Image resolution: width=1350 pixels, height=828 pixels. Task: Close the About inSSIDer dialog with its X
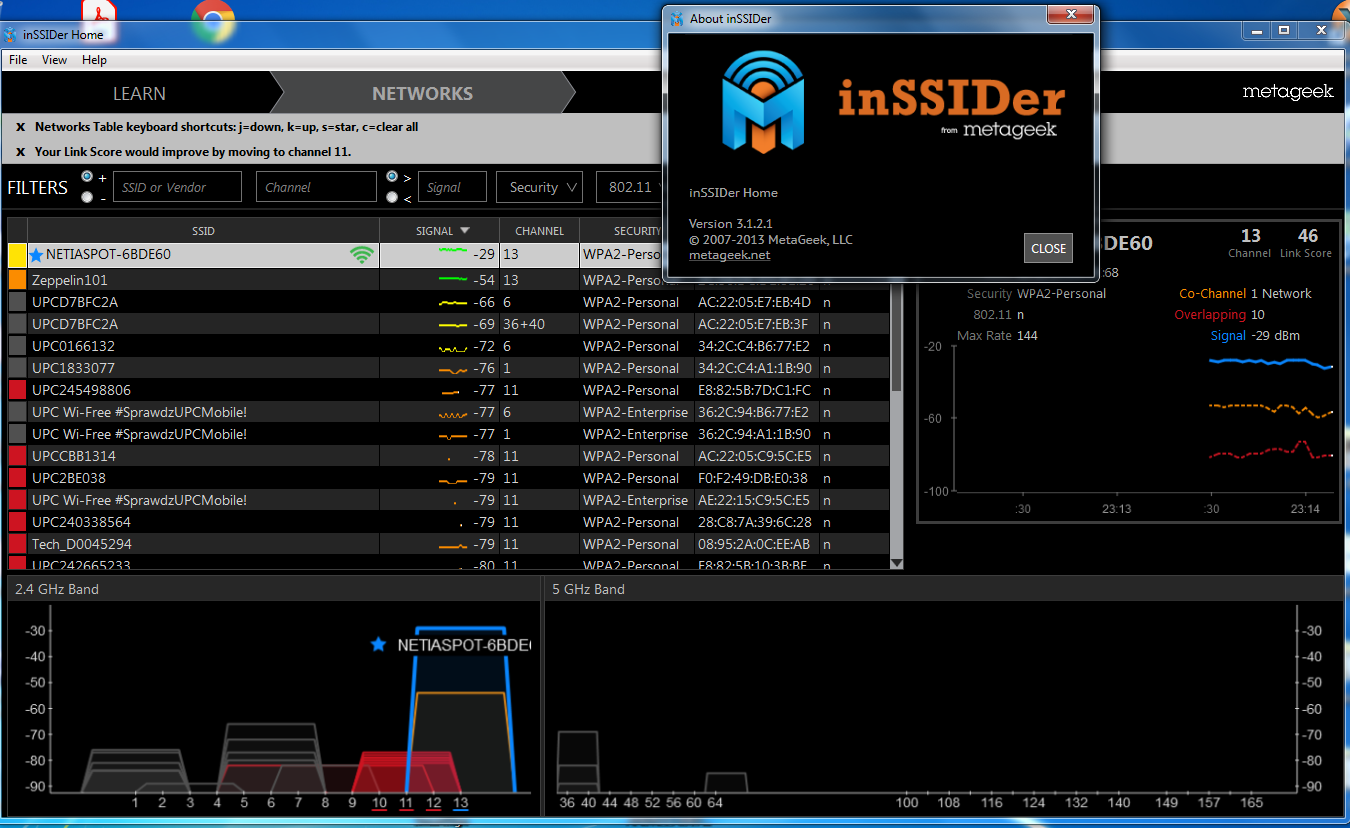point(1071,15)
